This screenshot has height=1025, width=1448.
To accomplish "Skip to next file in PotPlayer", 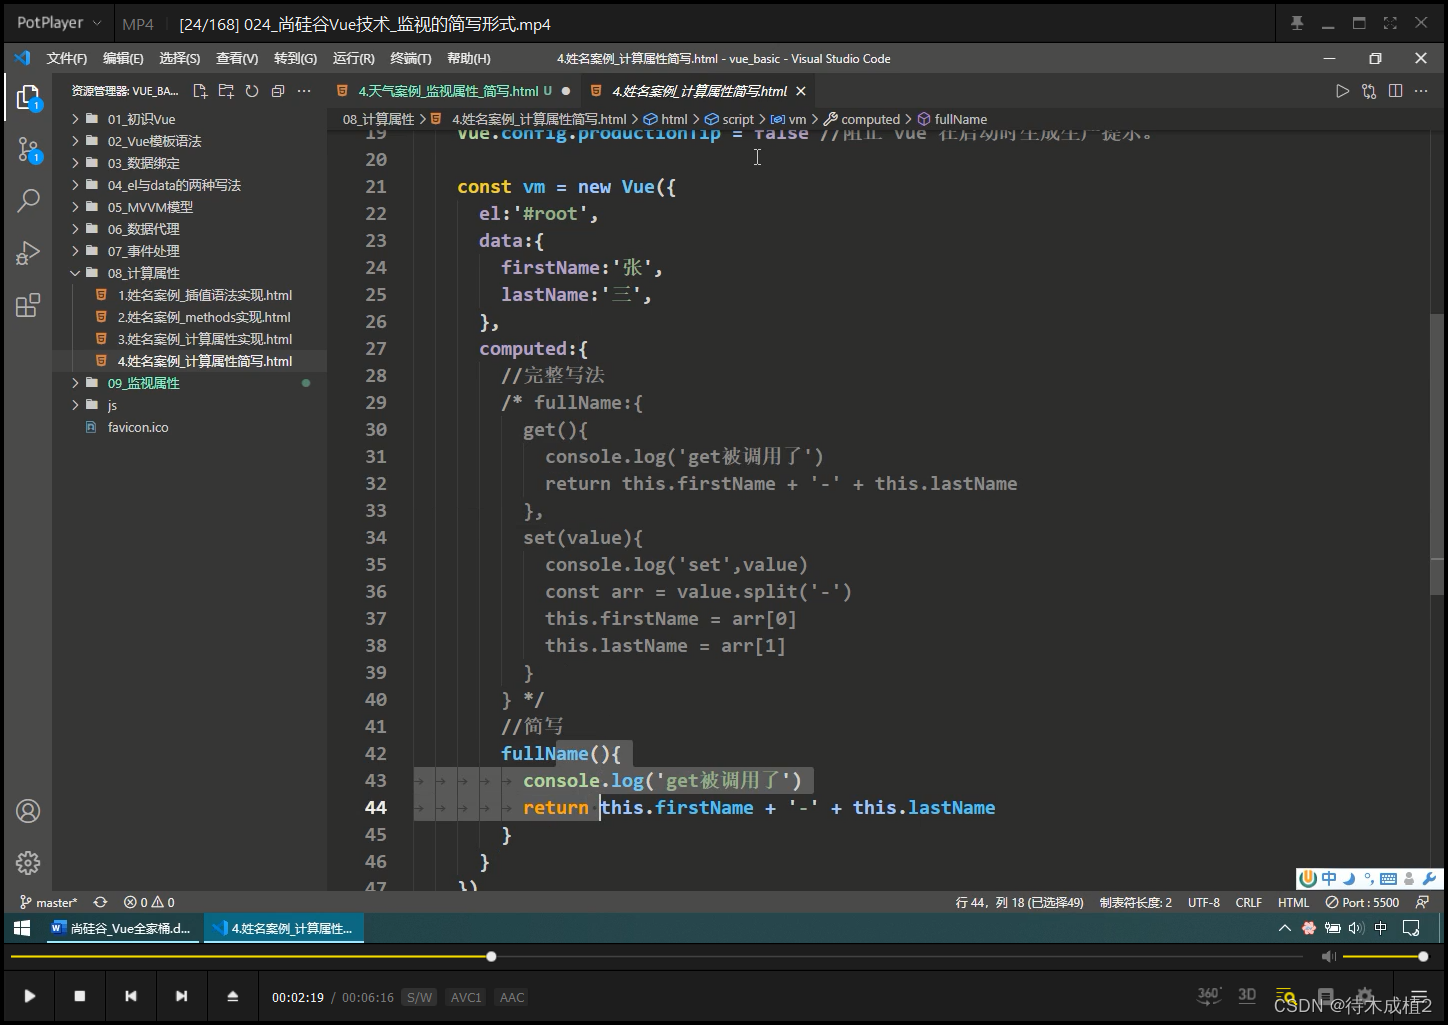I will pyautogui.click(x=181, y=996).
